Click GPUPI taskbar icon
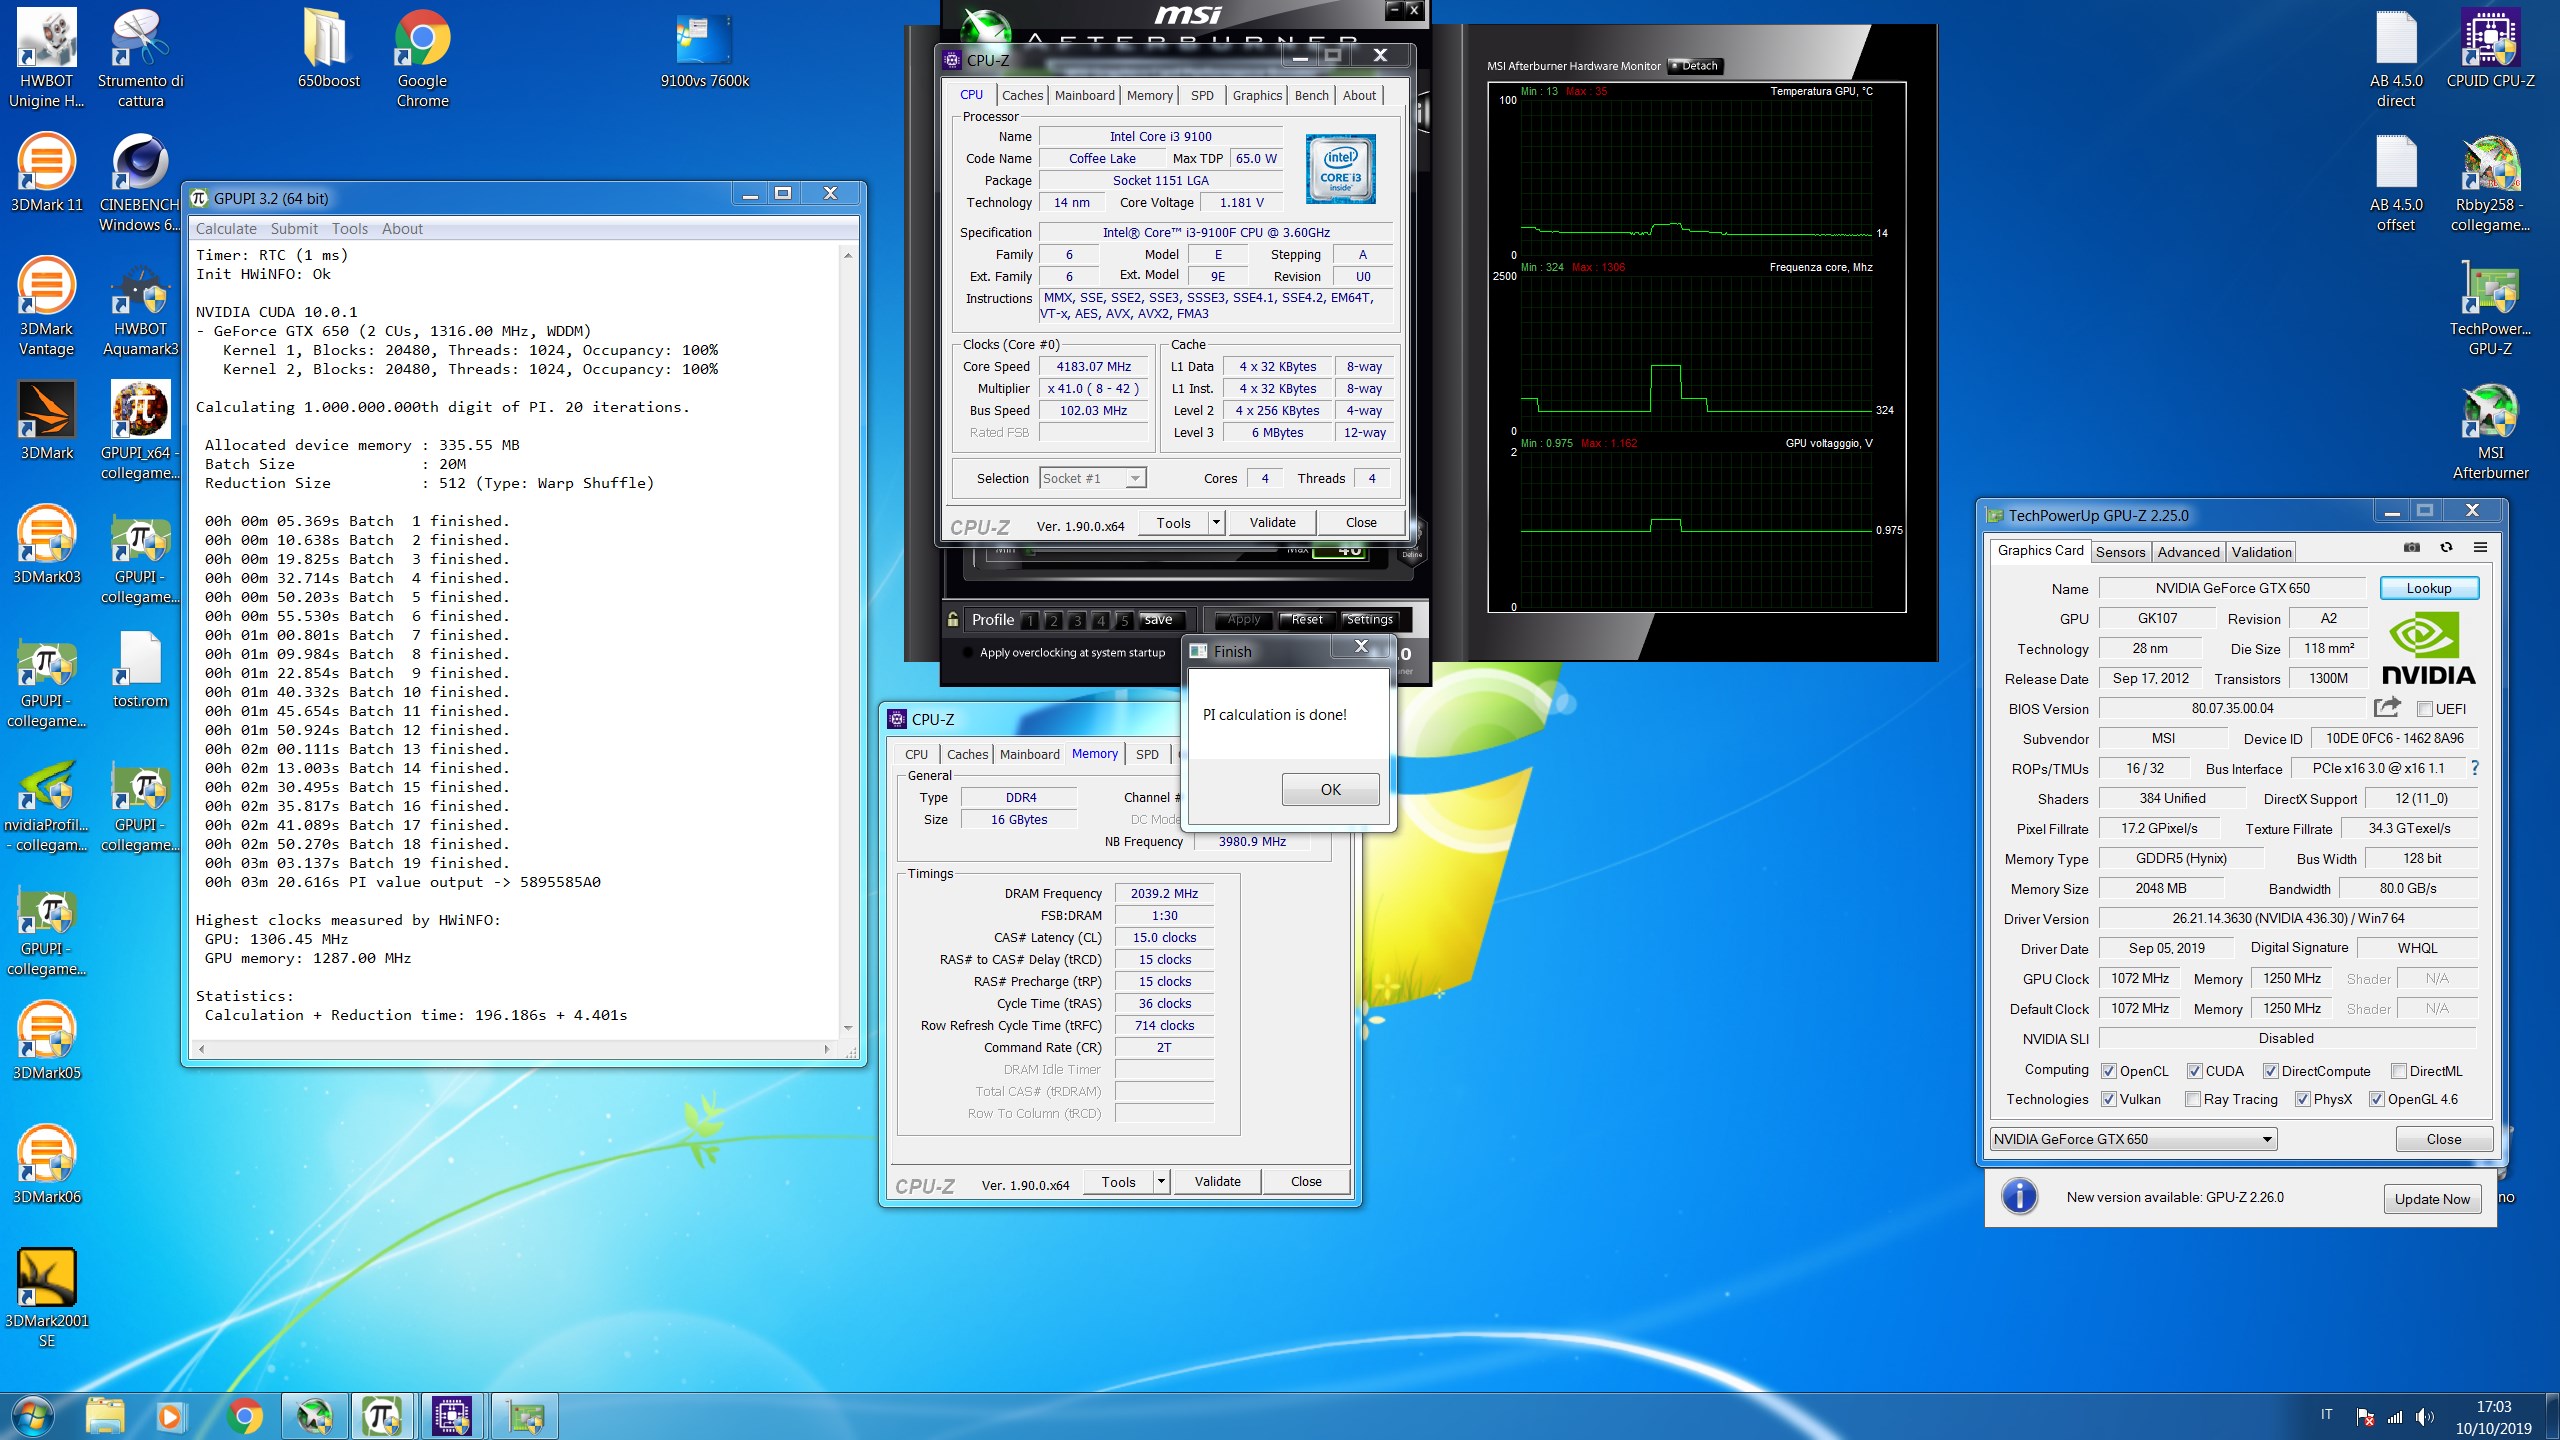Viewport: 2560px width, 1440px height. [381, 1416]
